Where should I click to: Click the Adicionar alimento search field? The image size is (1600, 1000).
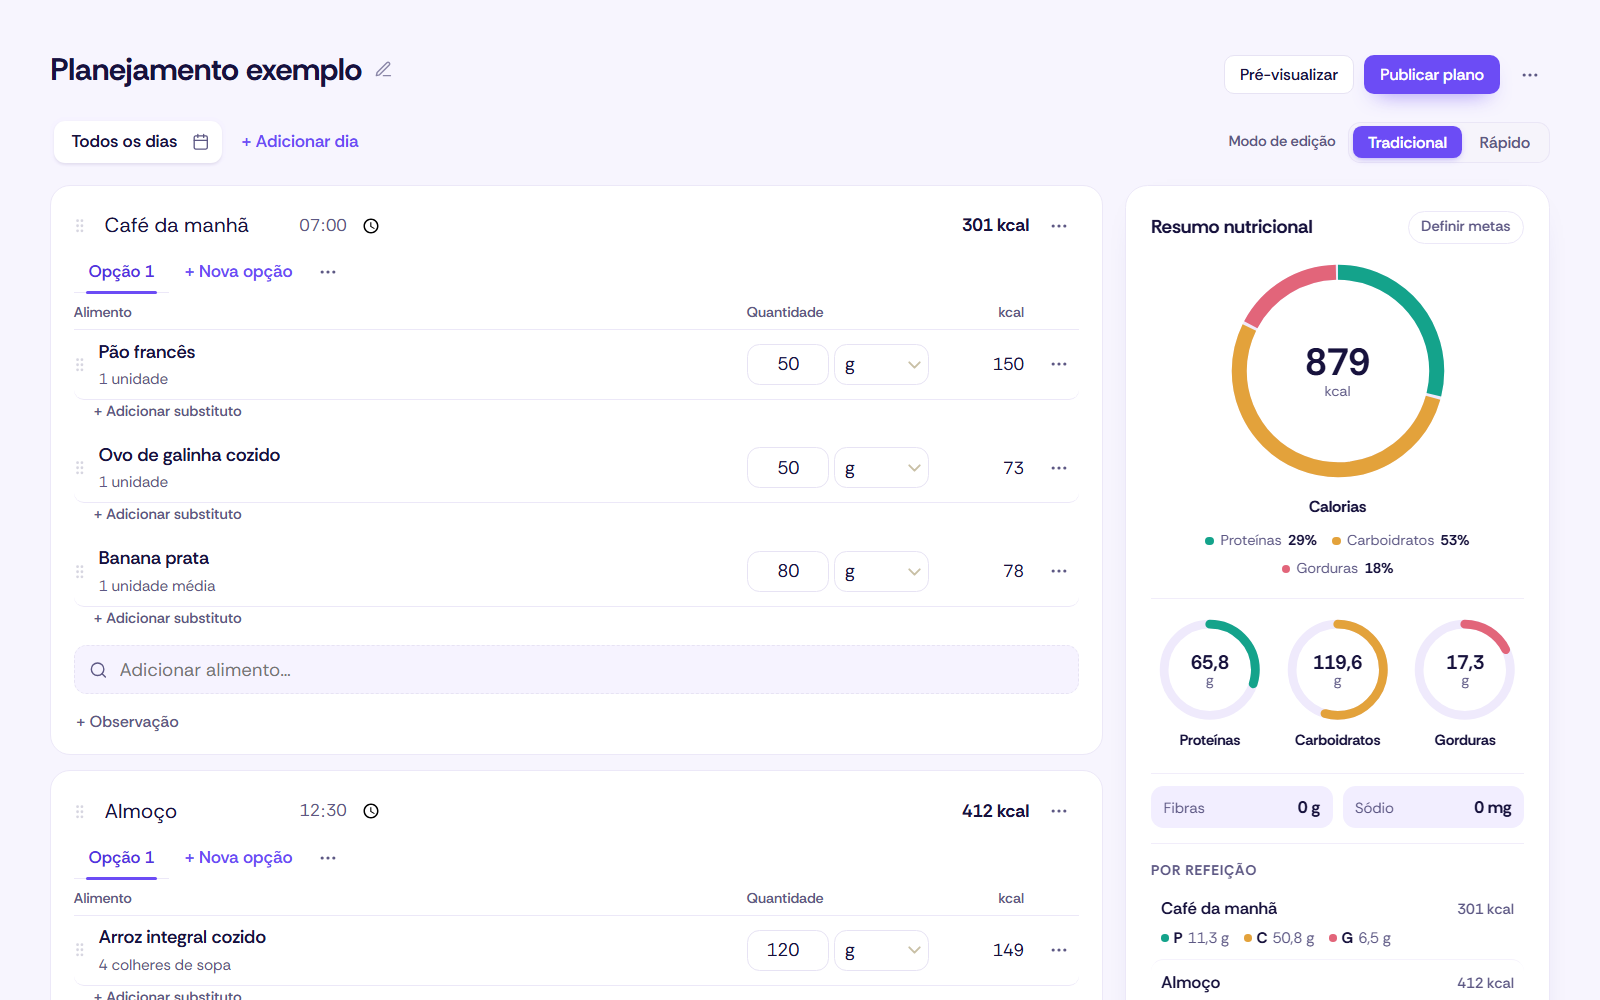[x=576, y=670]
